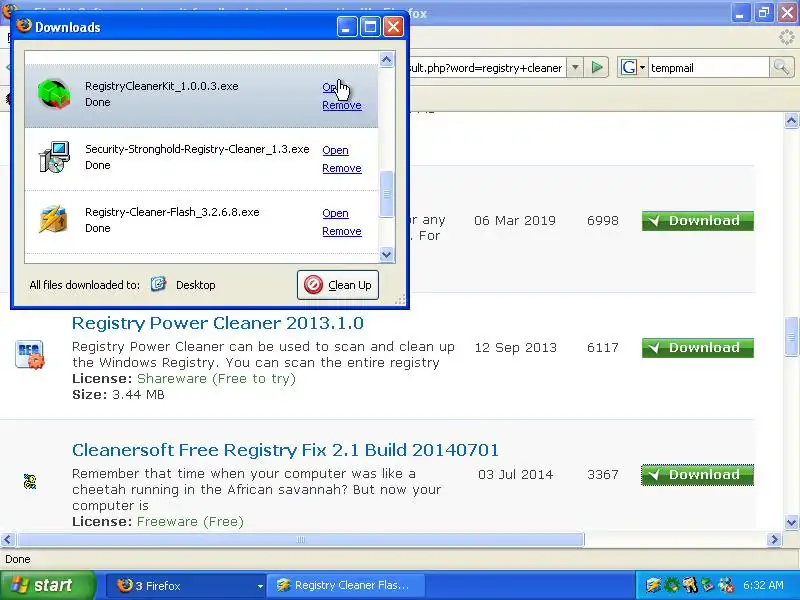Image resolution: width=800 pixels, height=600 pixels.
Task: Click the Downloads list scrollbar thumb
Action: [387, 194]
